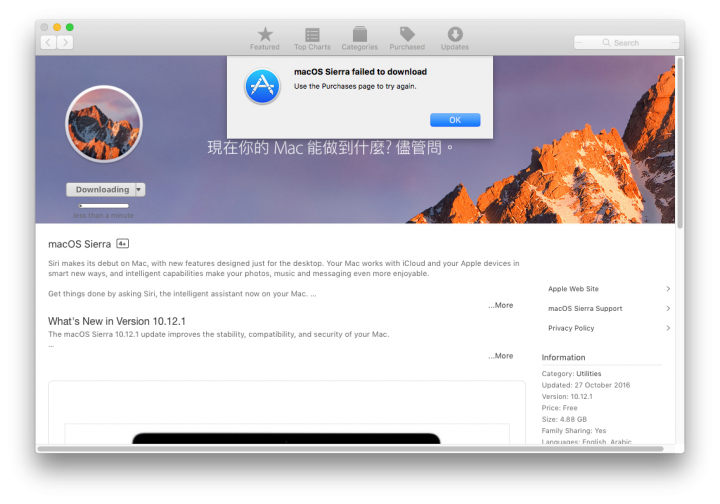Click the Information section heading
720x504 pixels.
click(x=563, y=358)
